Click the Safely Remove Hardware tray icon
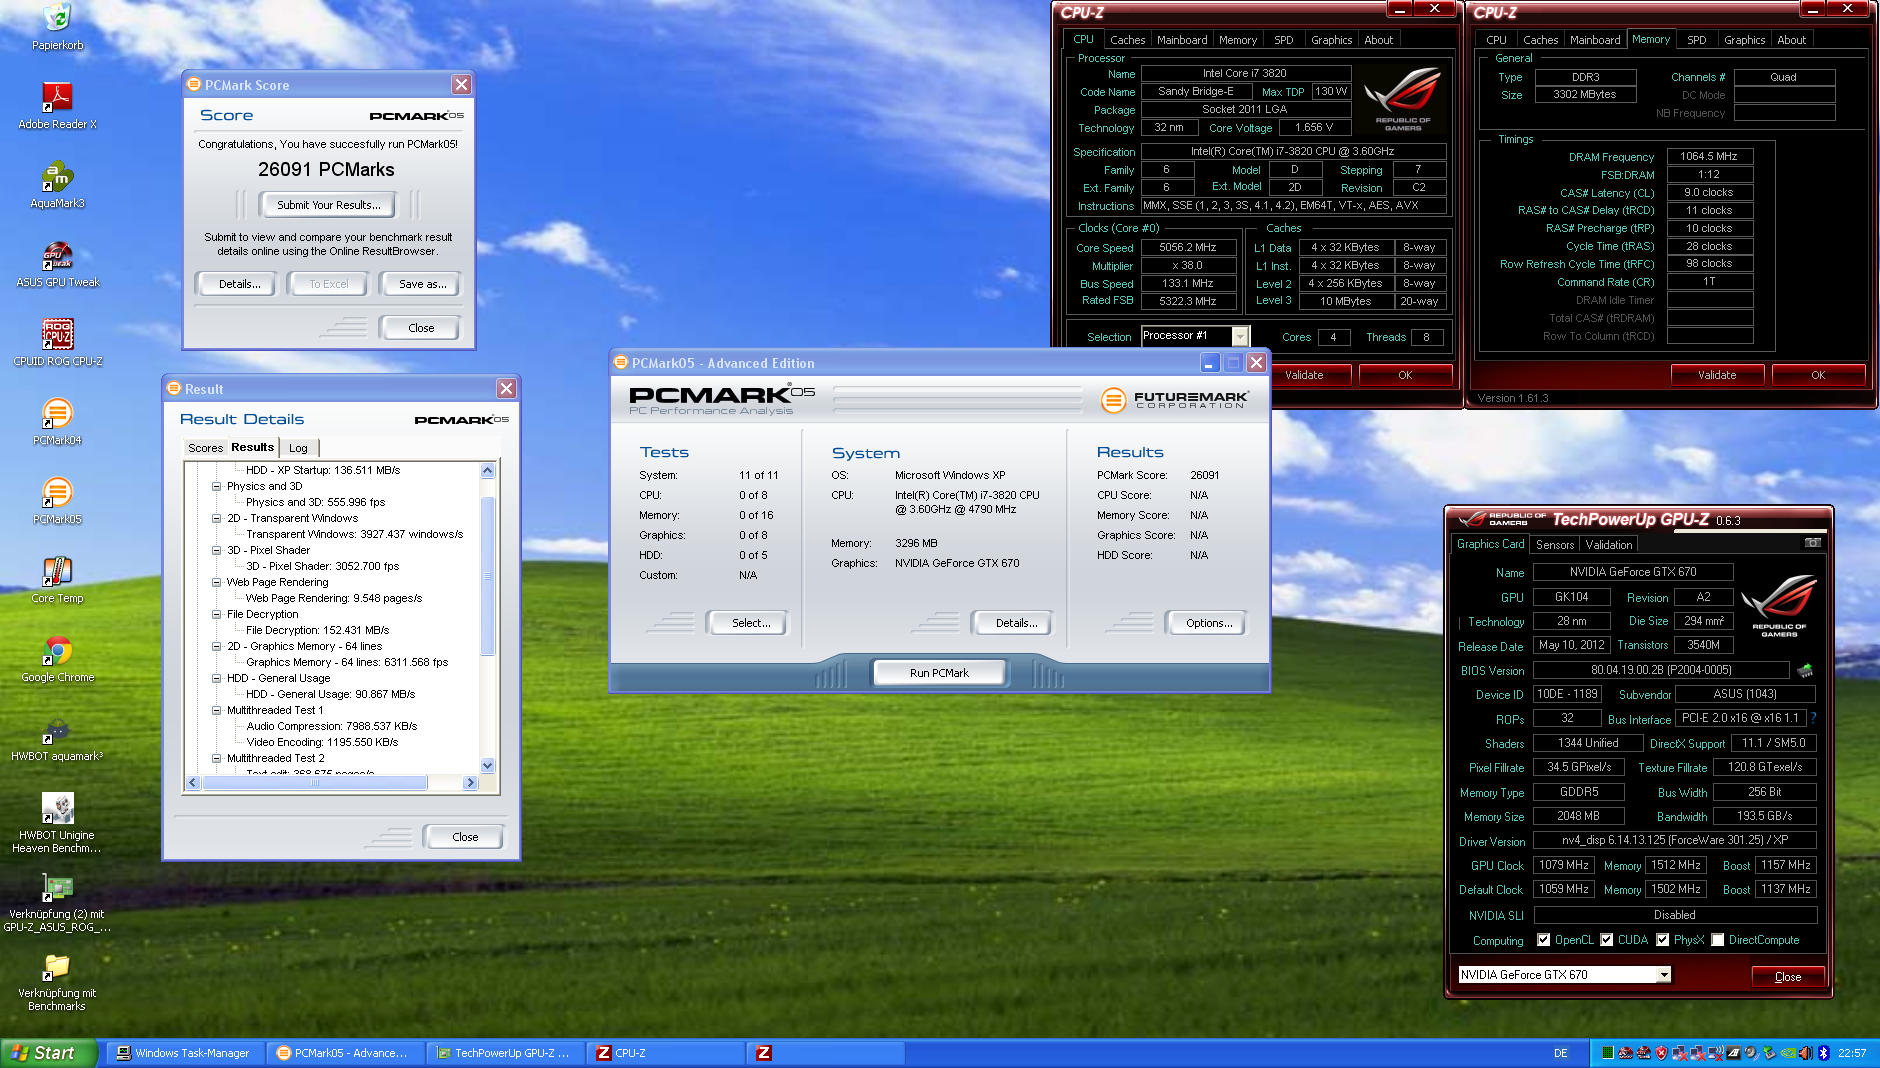Viewport: 1880px width, 1068px height. tap(1770, 1053)
